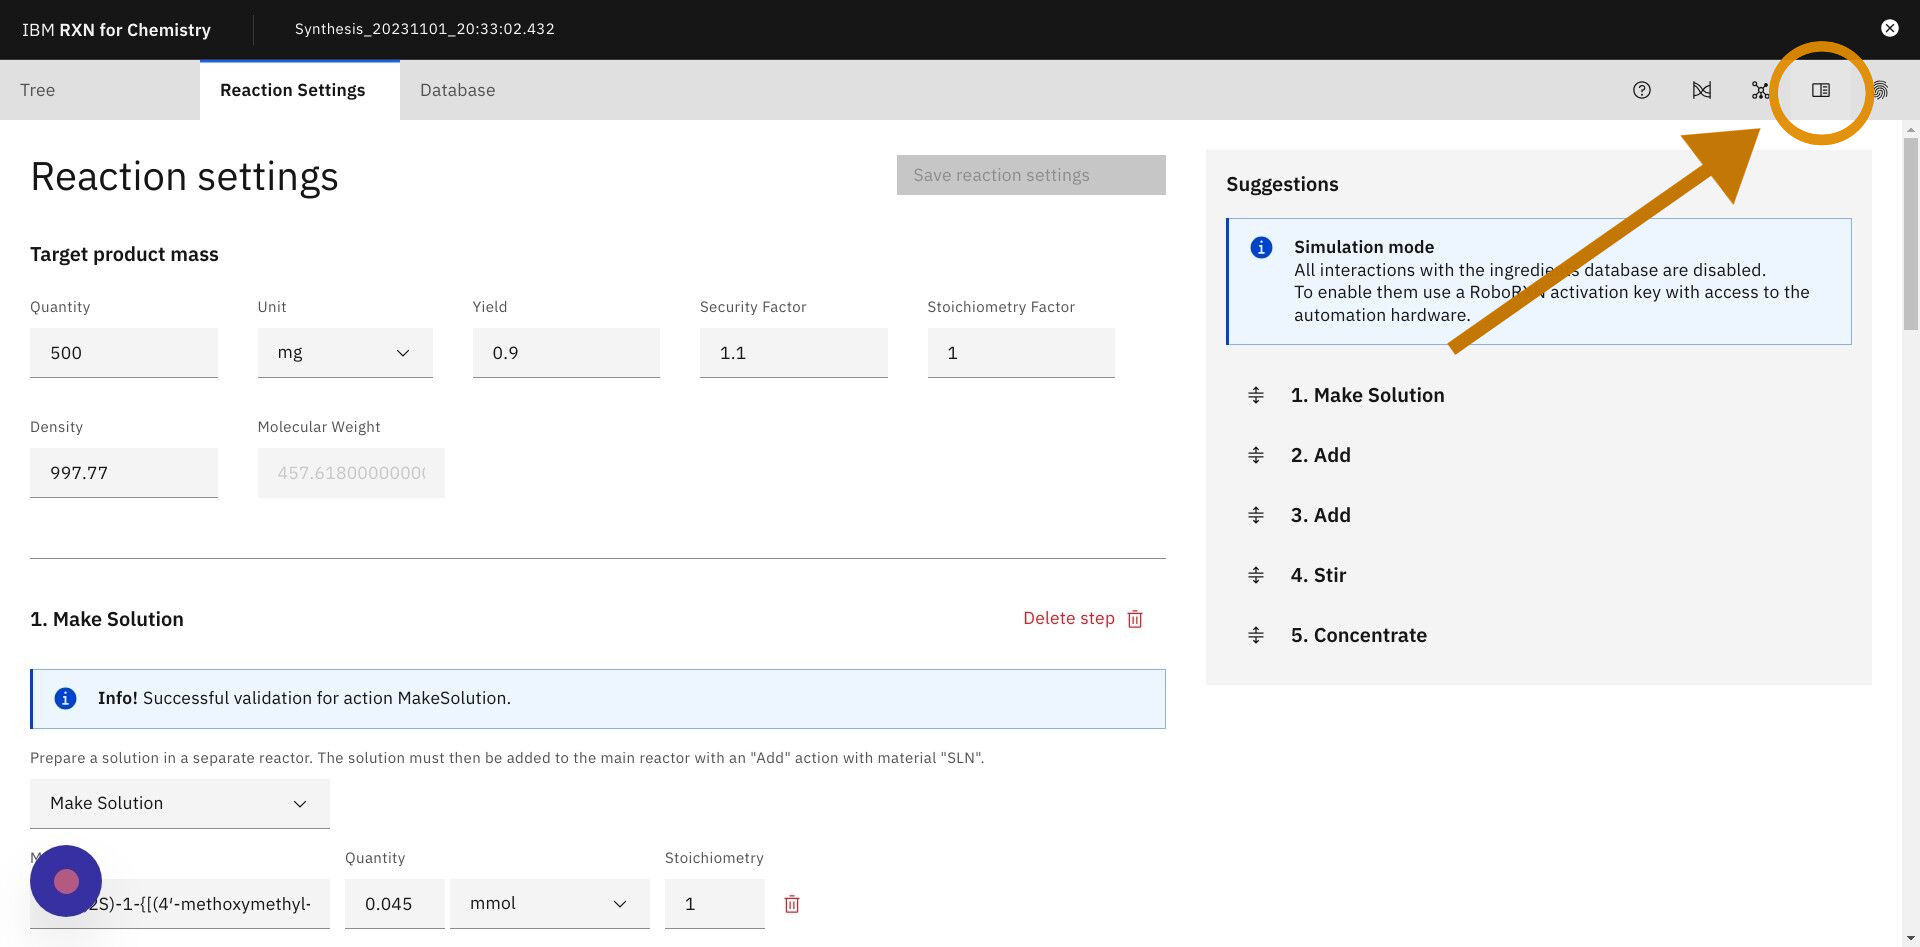Image resolution: width=1920 pixels, height=947 pixels.
Task: Click the vertical scrollbar thumb
Action: pyautogui.click(x=1911, y=233)
